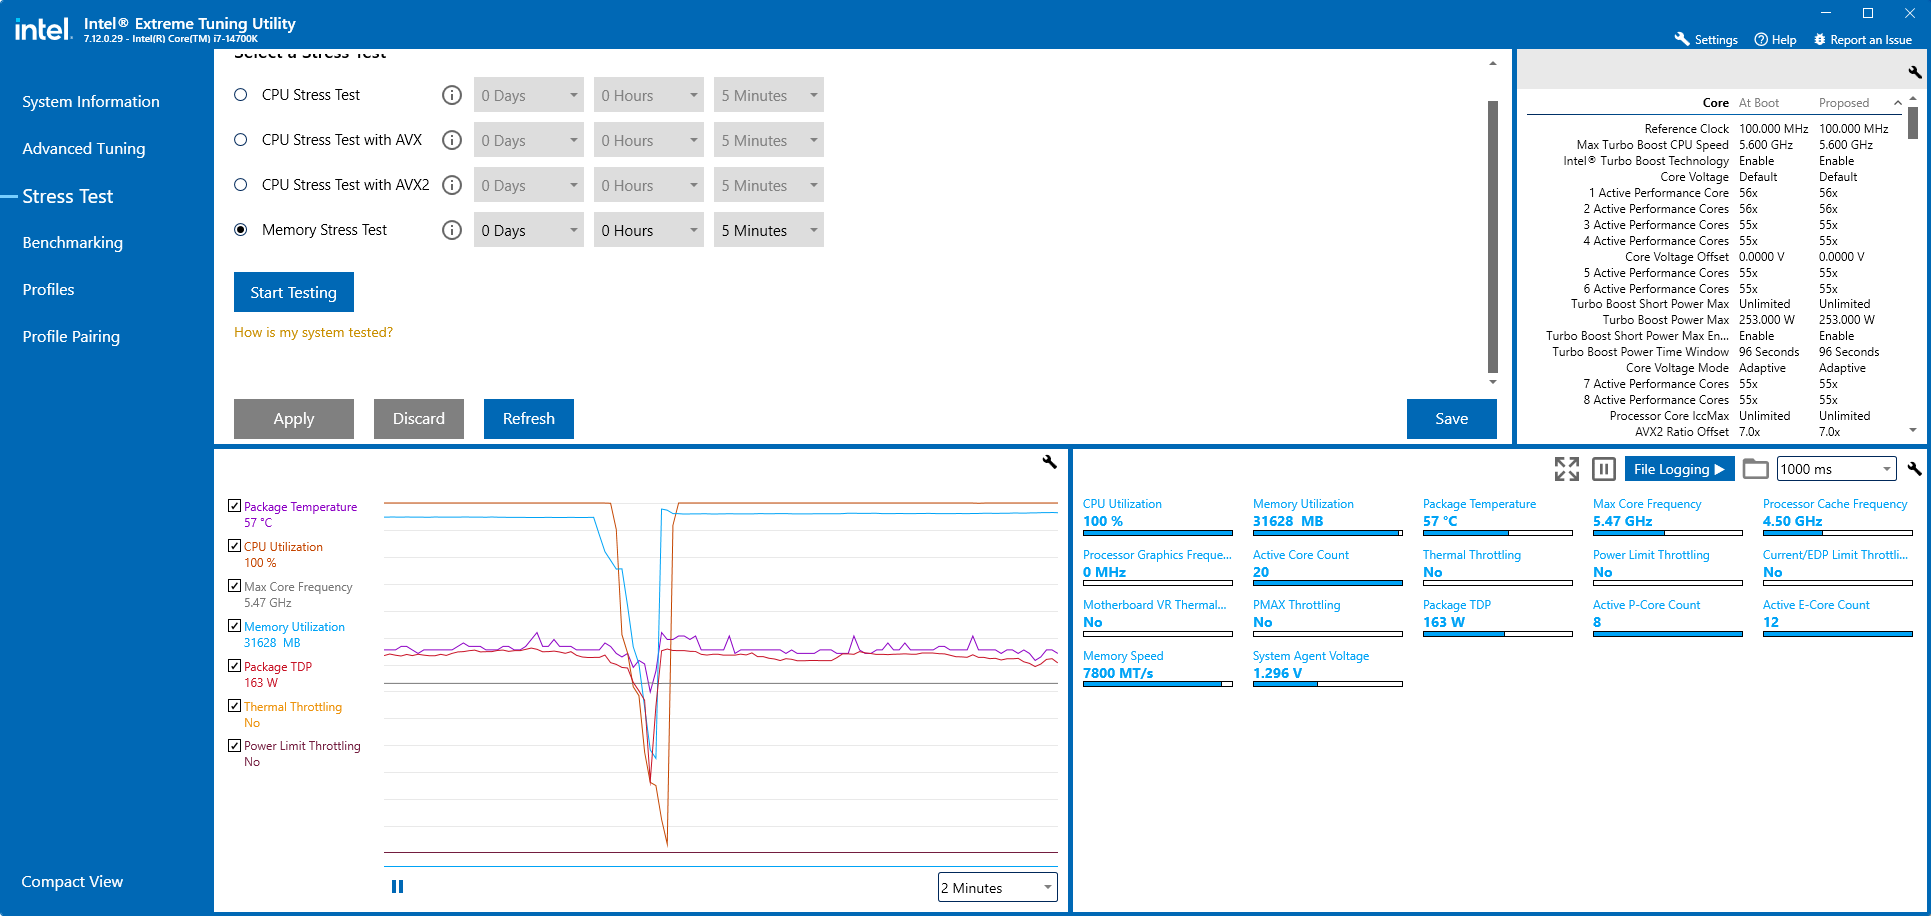The height and width of the screenshot is (916, 1931).
Task: Open Hours dropdown for Memory Stress Test
Action: click(x=649, y=230)
